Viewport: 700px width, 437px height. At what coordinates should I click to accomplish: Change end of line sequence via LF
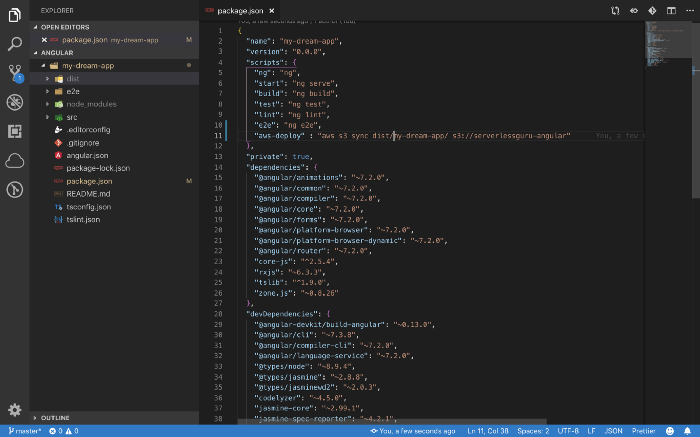[592, 431]
